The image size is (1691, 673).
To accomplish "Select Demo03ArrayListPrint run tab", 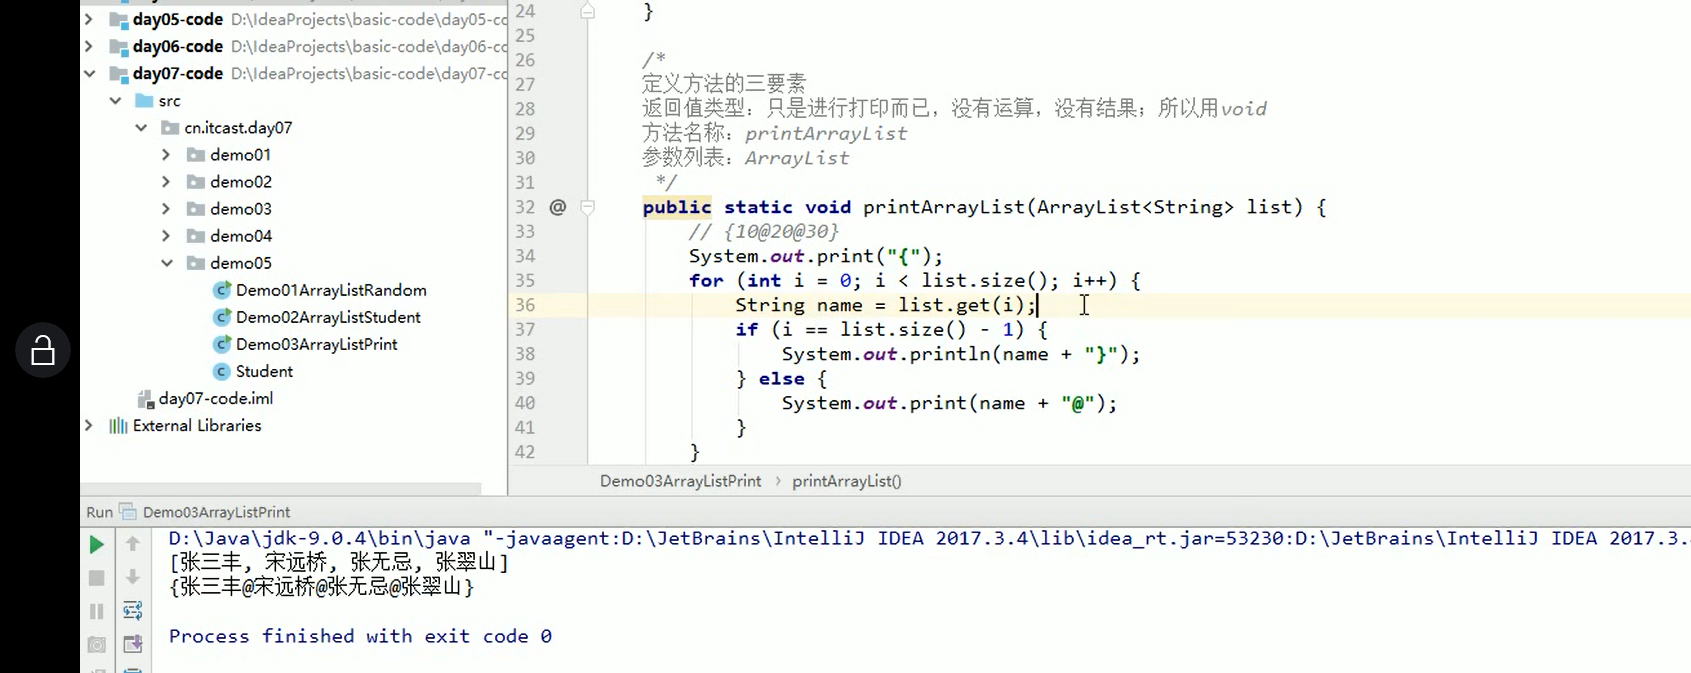I will tap(216, 512).
